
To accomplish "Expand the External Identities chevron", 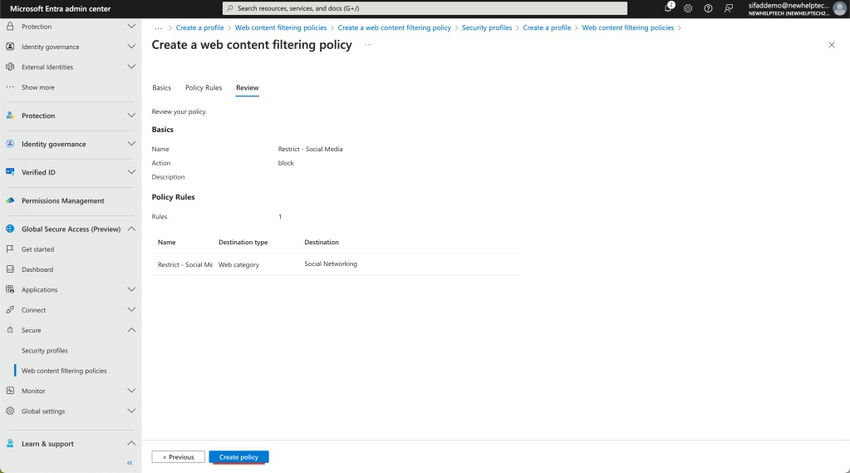I will coord(131,67).
